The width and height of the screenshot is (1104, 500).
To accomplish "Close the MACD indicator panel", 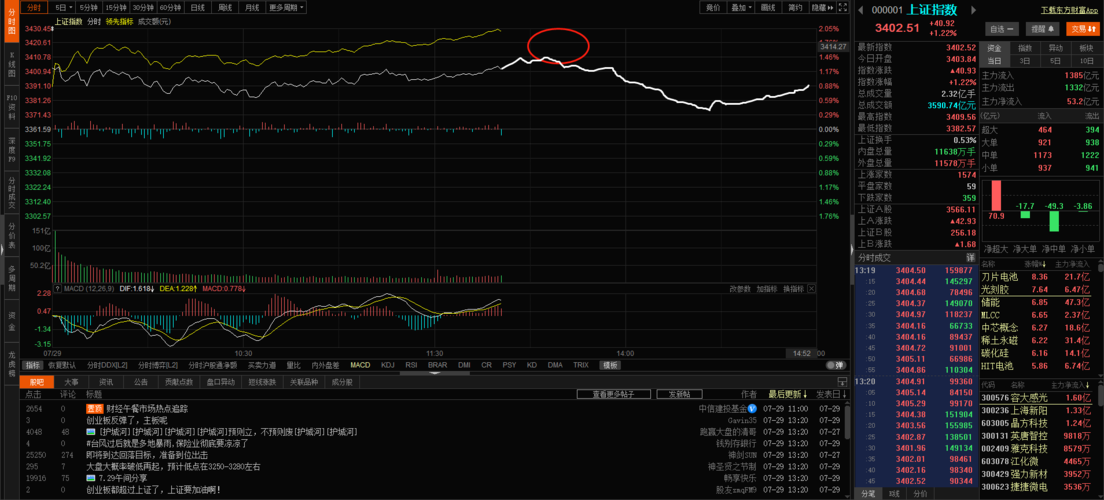I will 811,289.
